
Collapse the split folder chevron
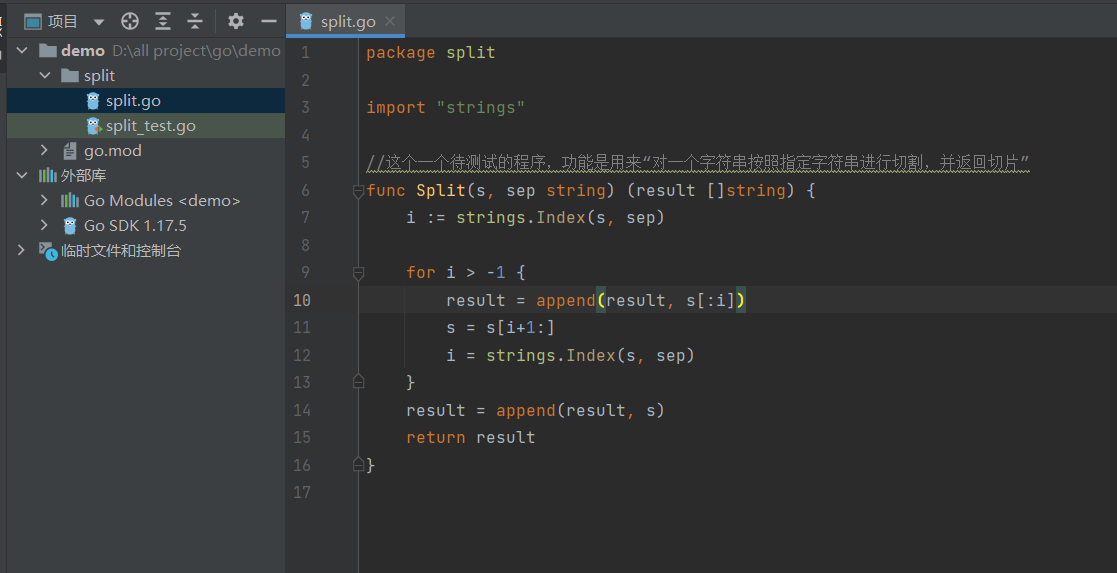(x=45, y=76)
